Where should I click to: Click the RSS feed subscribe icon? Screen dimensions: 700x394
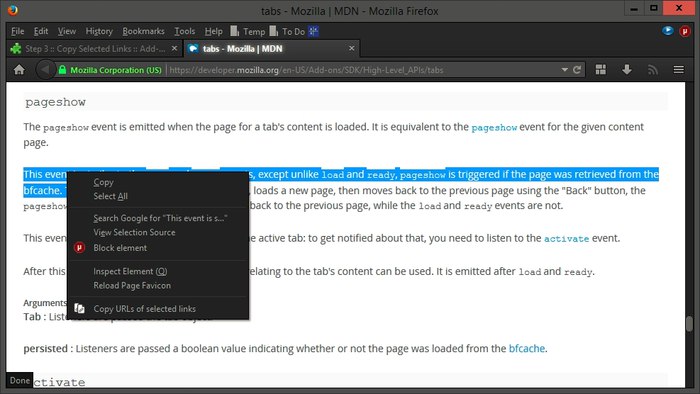tap(653, 70)
